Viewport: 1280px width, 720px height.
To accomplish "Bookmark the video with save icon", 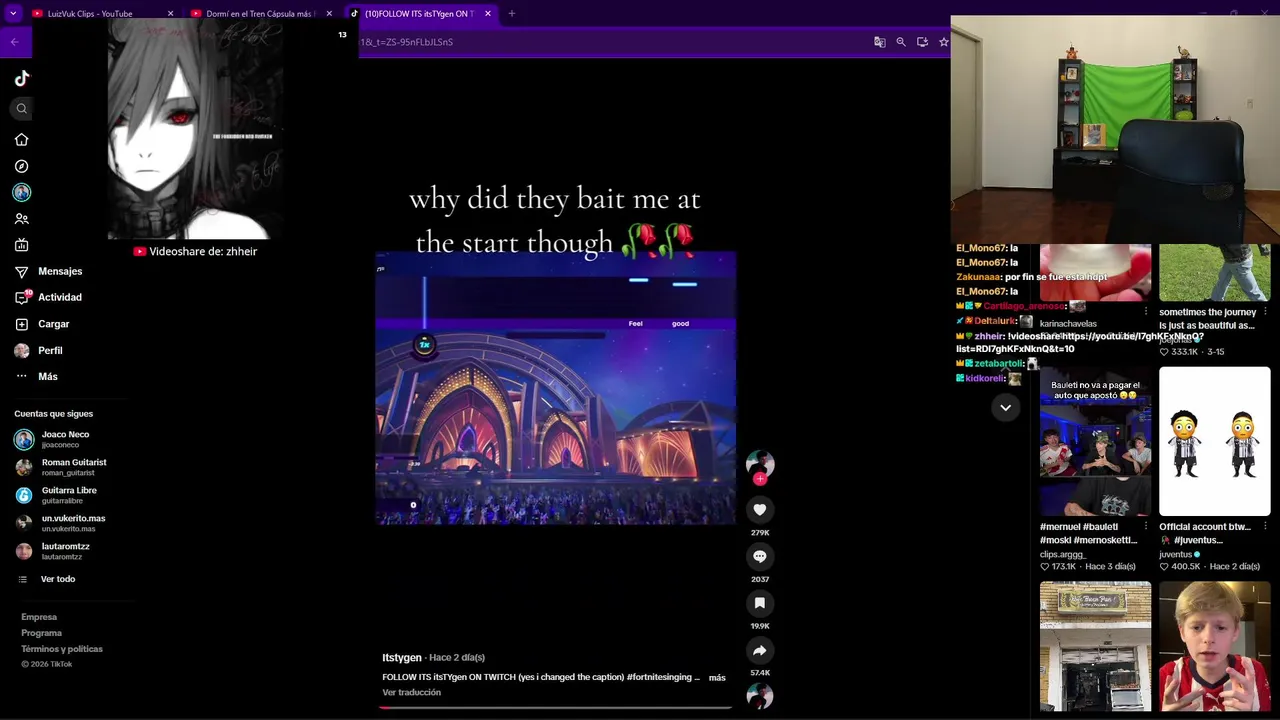I will pyautogui.click(x=760, y=603).
